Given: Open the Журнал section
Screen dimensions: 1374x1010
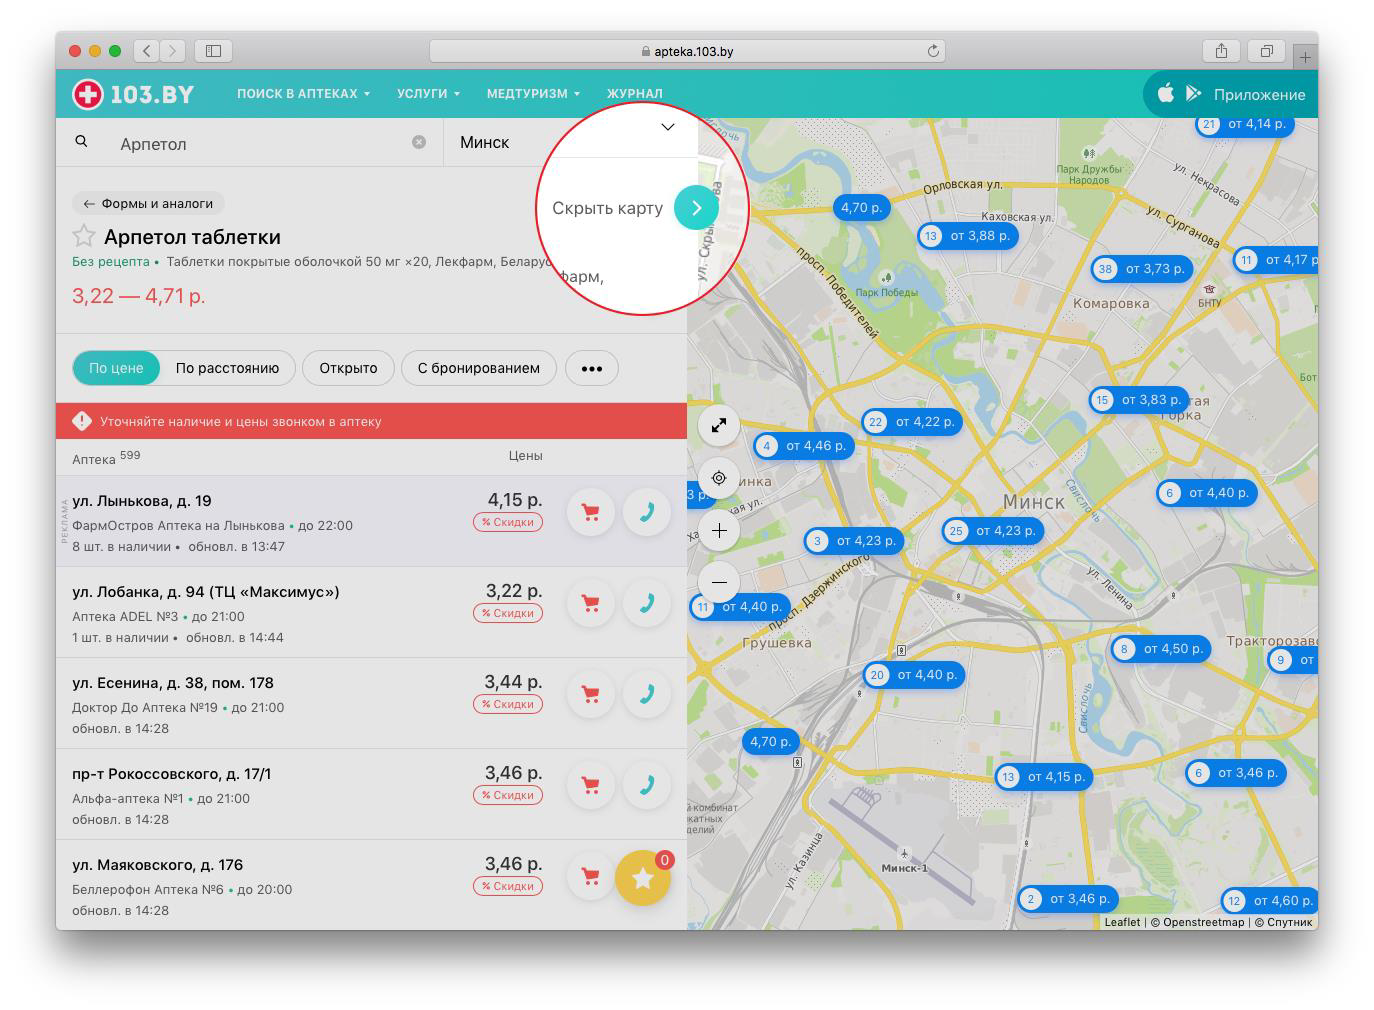Looking at the screenshot, I should coord(635,93).
